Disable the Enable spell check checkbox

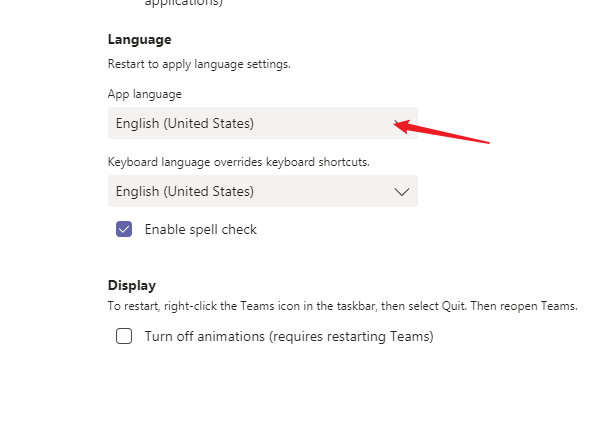(124, 229)
